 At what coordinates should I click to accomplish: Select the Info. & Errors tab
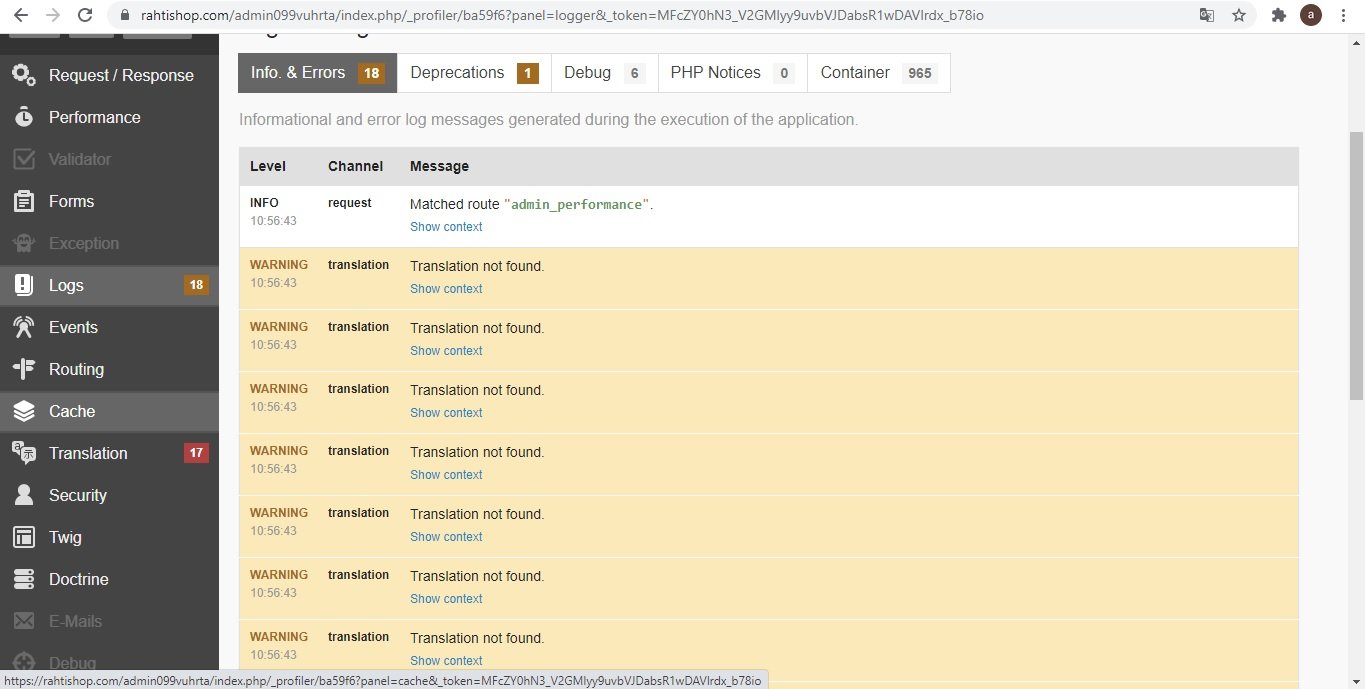[x=317, y=73]
